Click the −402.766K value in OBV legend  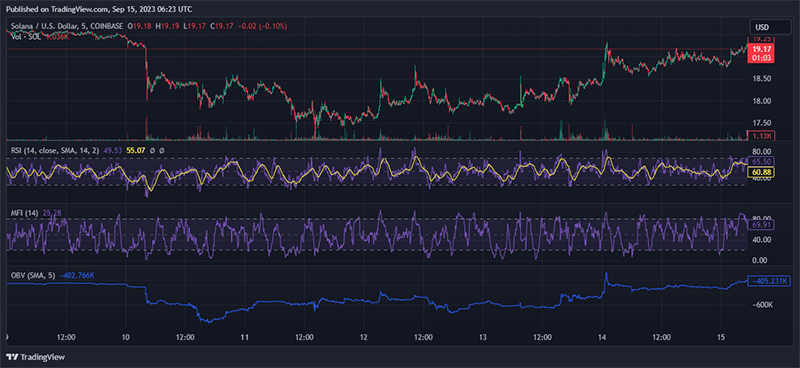[x=77, y=276]
